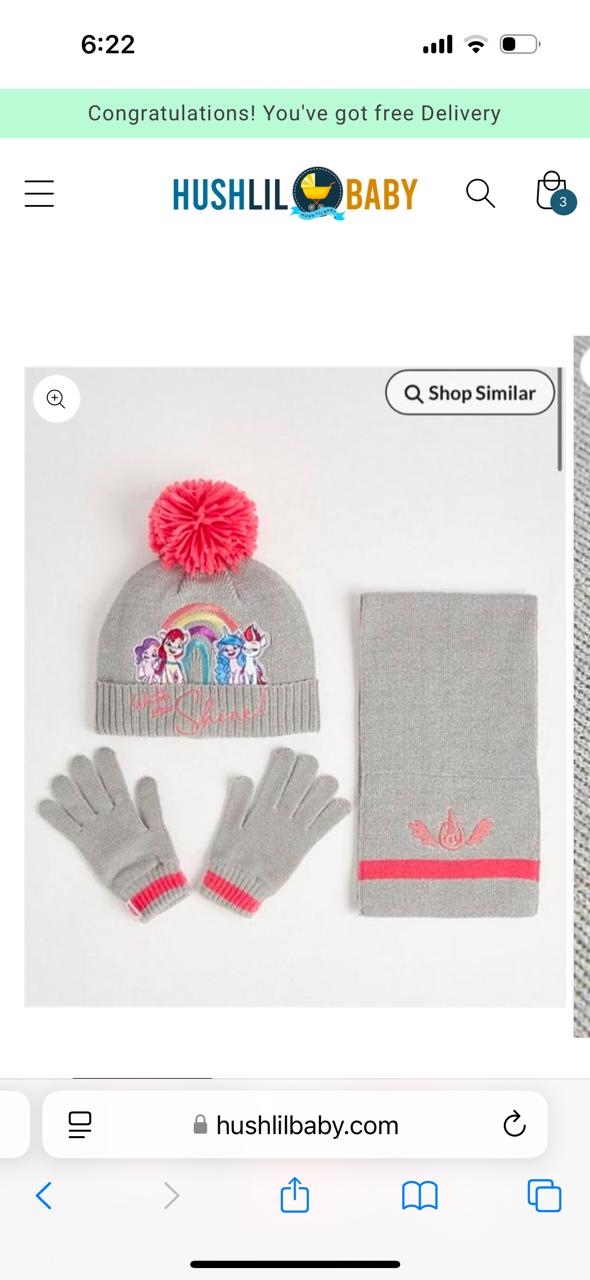Show all open Safari tabs

point(544,1195)
